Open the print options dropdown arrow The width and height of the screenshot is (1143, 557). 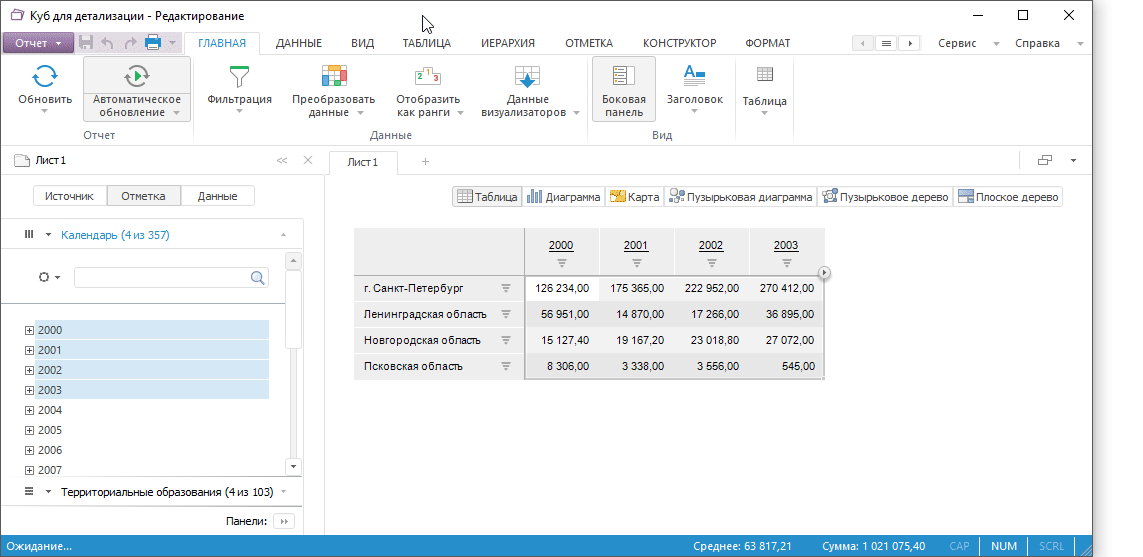click(172, 43)
